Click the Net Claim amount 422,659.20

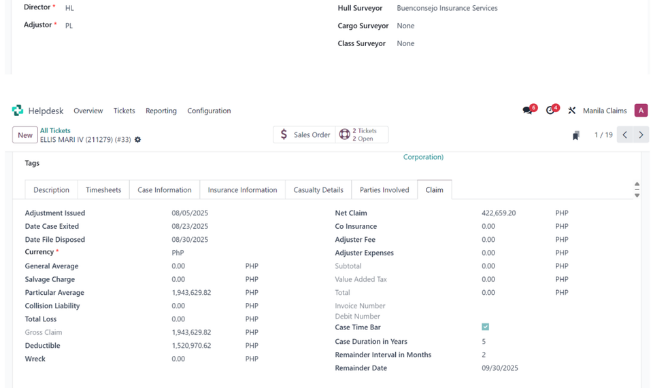coord(498,213)
